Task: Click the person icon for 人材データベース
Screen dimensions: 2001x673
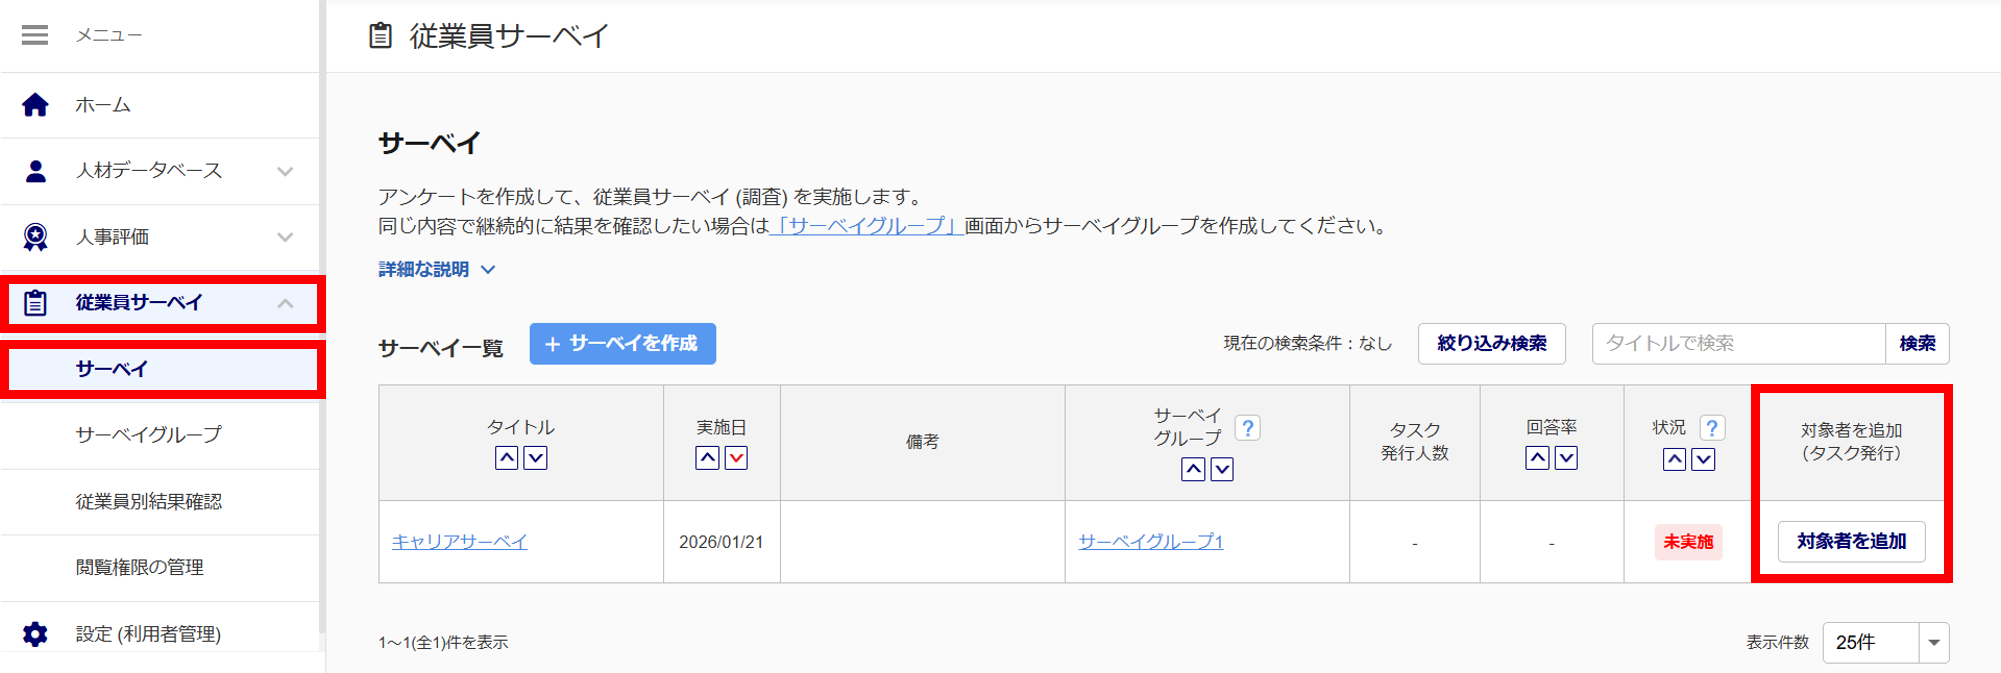Action: [35, 171]
